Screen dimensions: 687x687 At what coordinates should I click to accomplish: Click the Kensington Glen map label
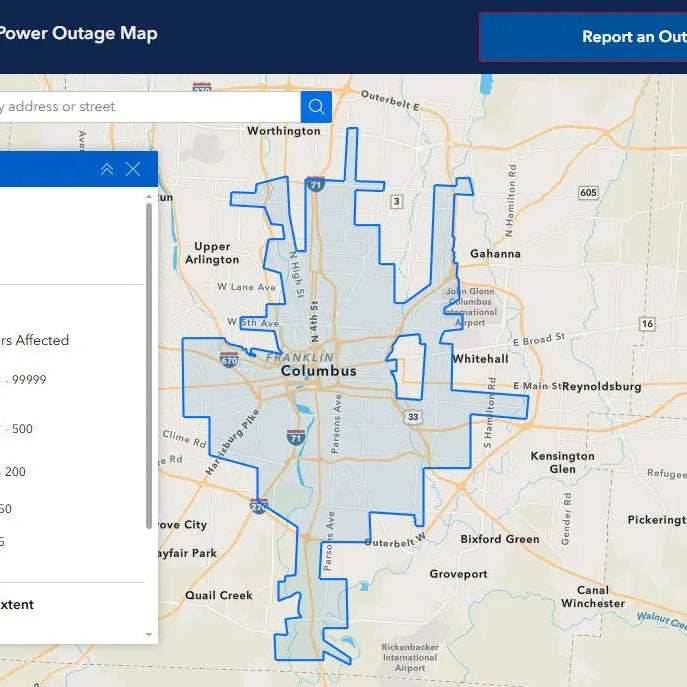point(563,462)
